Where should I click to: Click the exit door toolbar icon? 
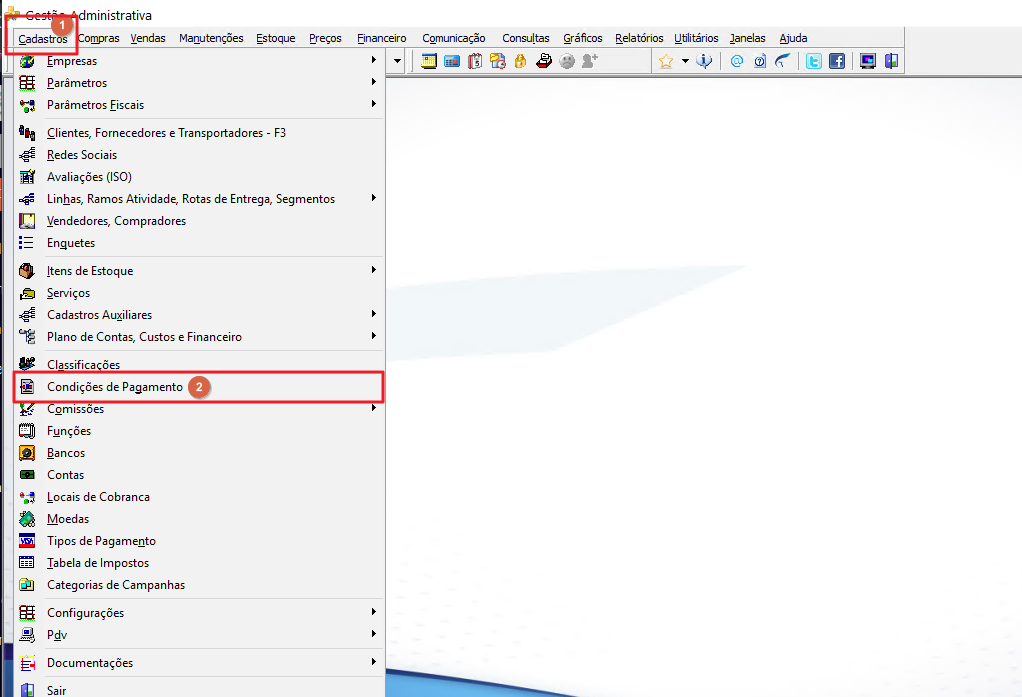coord(891,61)
